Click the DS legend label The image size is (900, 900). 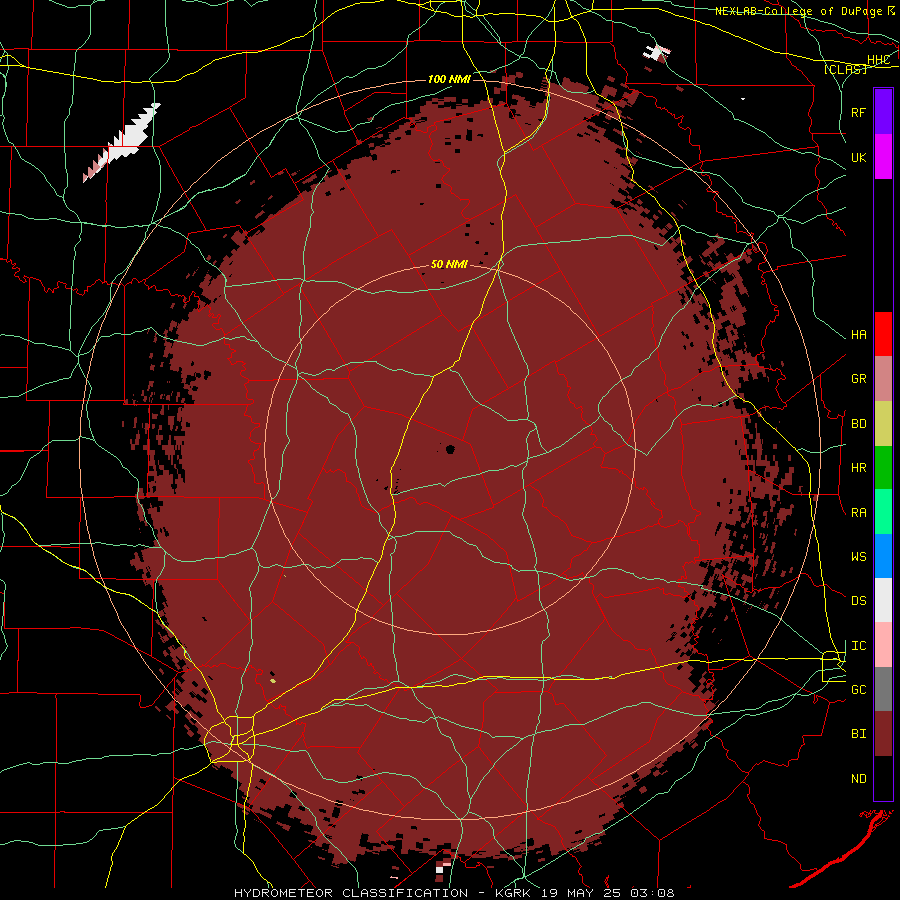point(858,600)
